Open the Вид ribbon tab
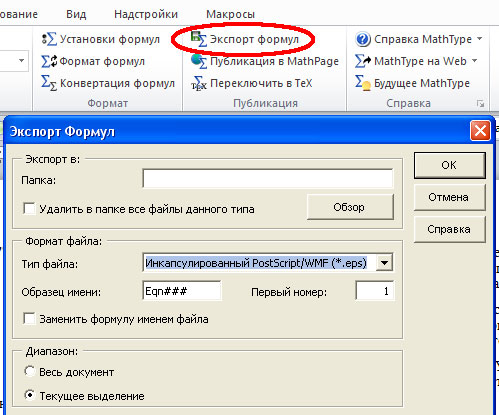Viewport: 499px width, 415px height. 76,14
